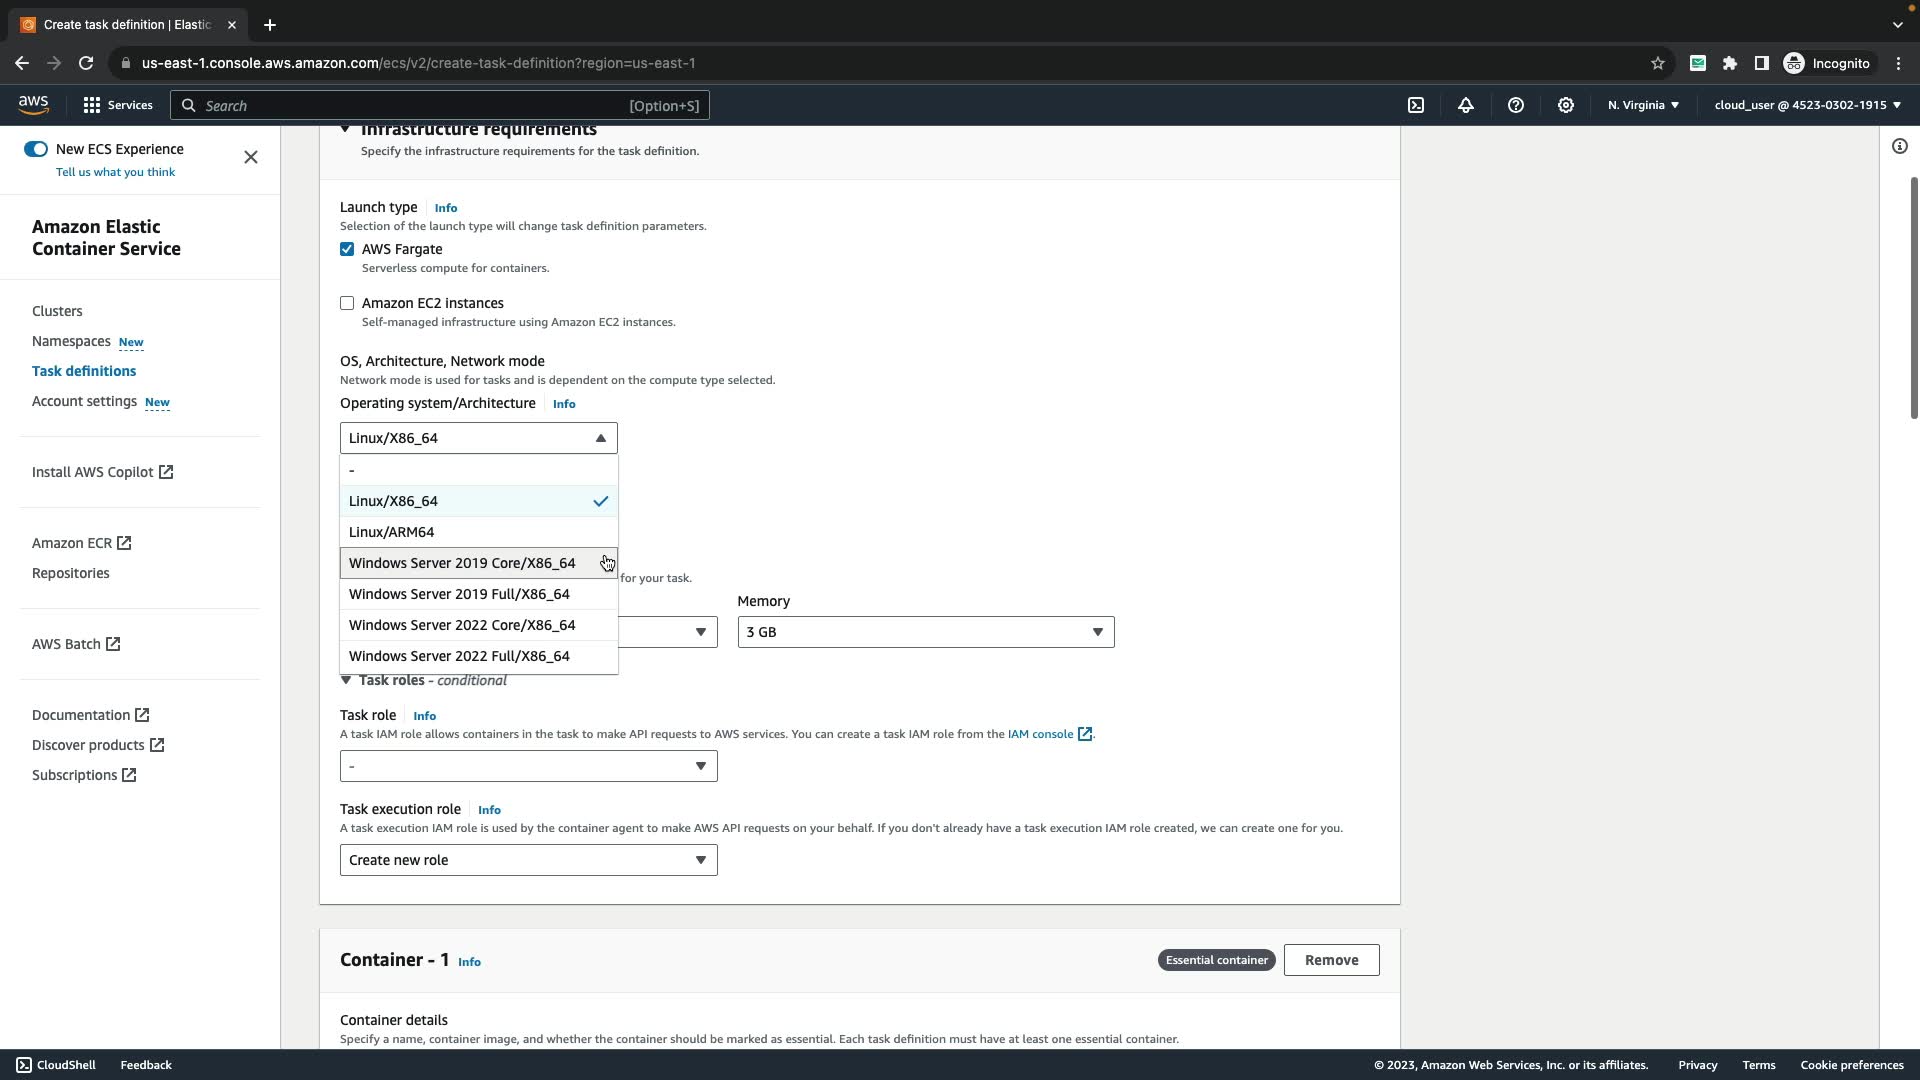
Task: Open AWS CloudShell icon in top bar
Action: pyautogui.click(x=1416, y=105)
